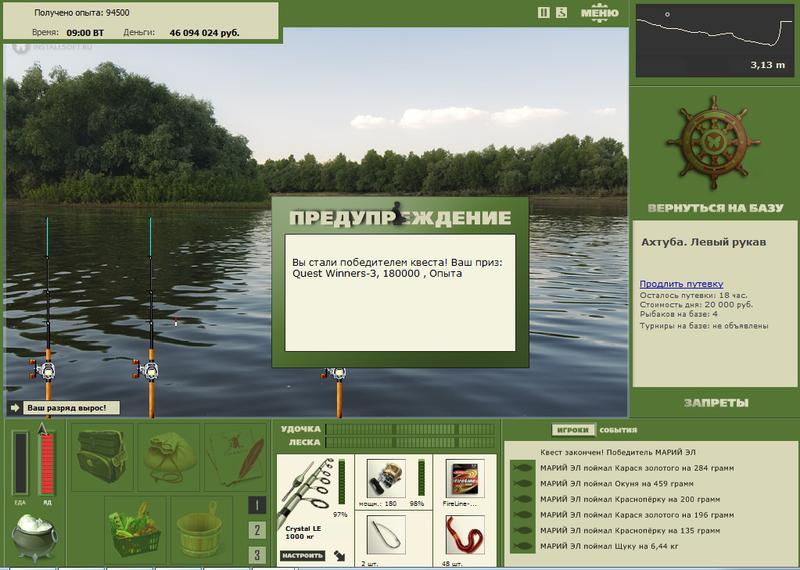Click the Получено опыта: 94500 text
Viewport: 800px width, 570px height.
82,13
